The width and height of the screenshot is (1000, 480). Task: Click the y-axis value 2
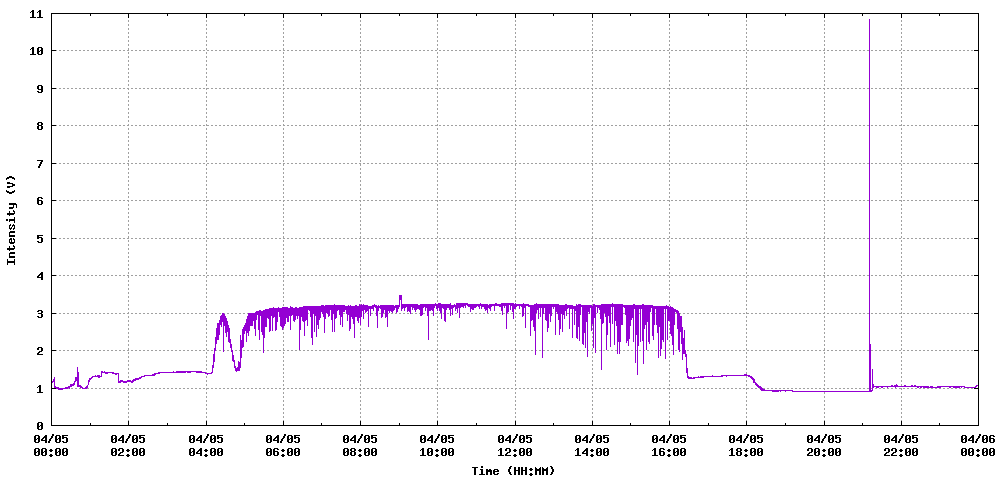40,351
